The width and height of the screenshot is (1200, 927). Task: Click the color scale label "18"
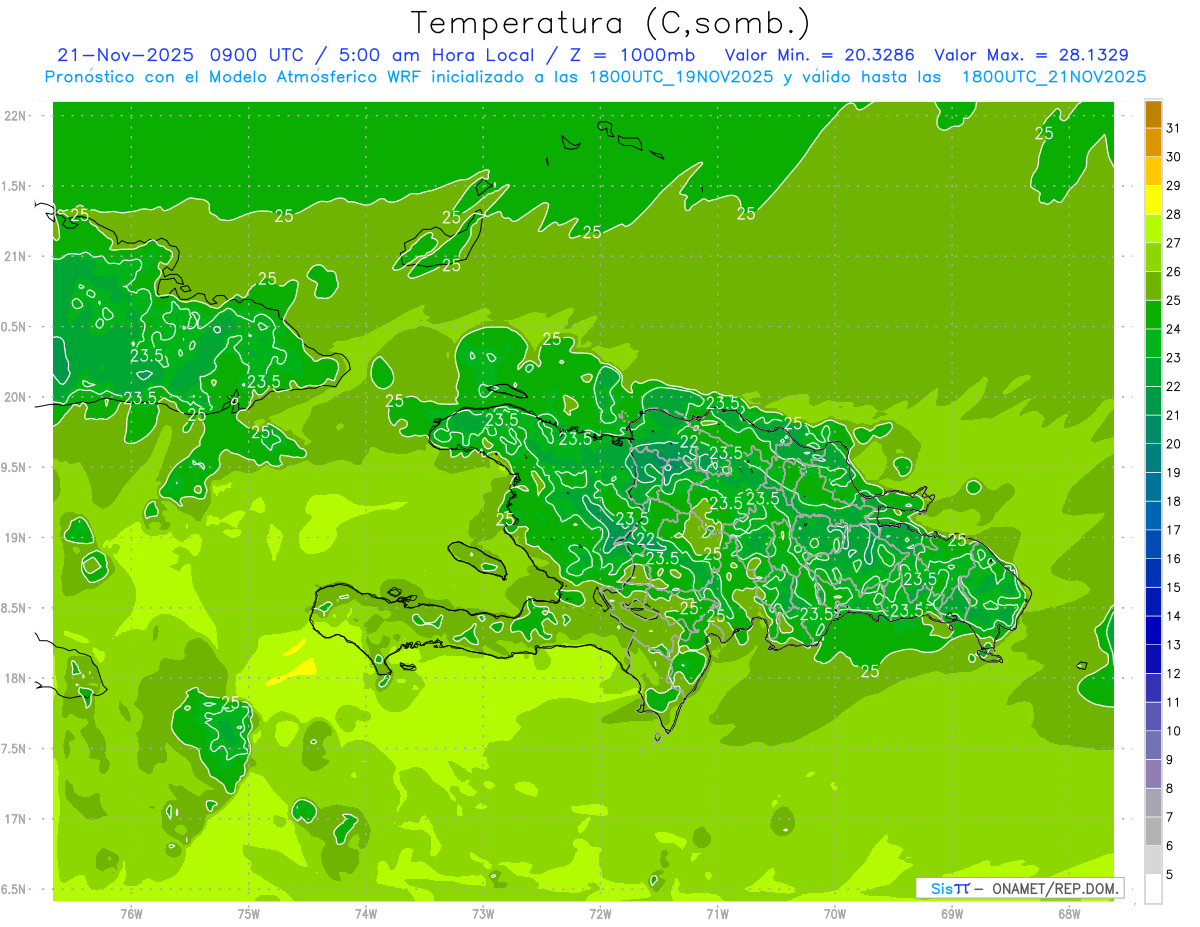1174,502
